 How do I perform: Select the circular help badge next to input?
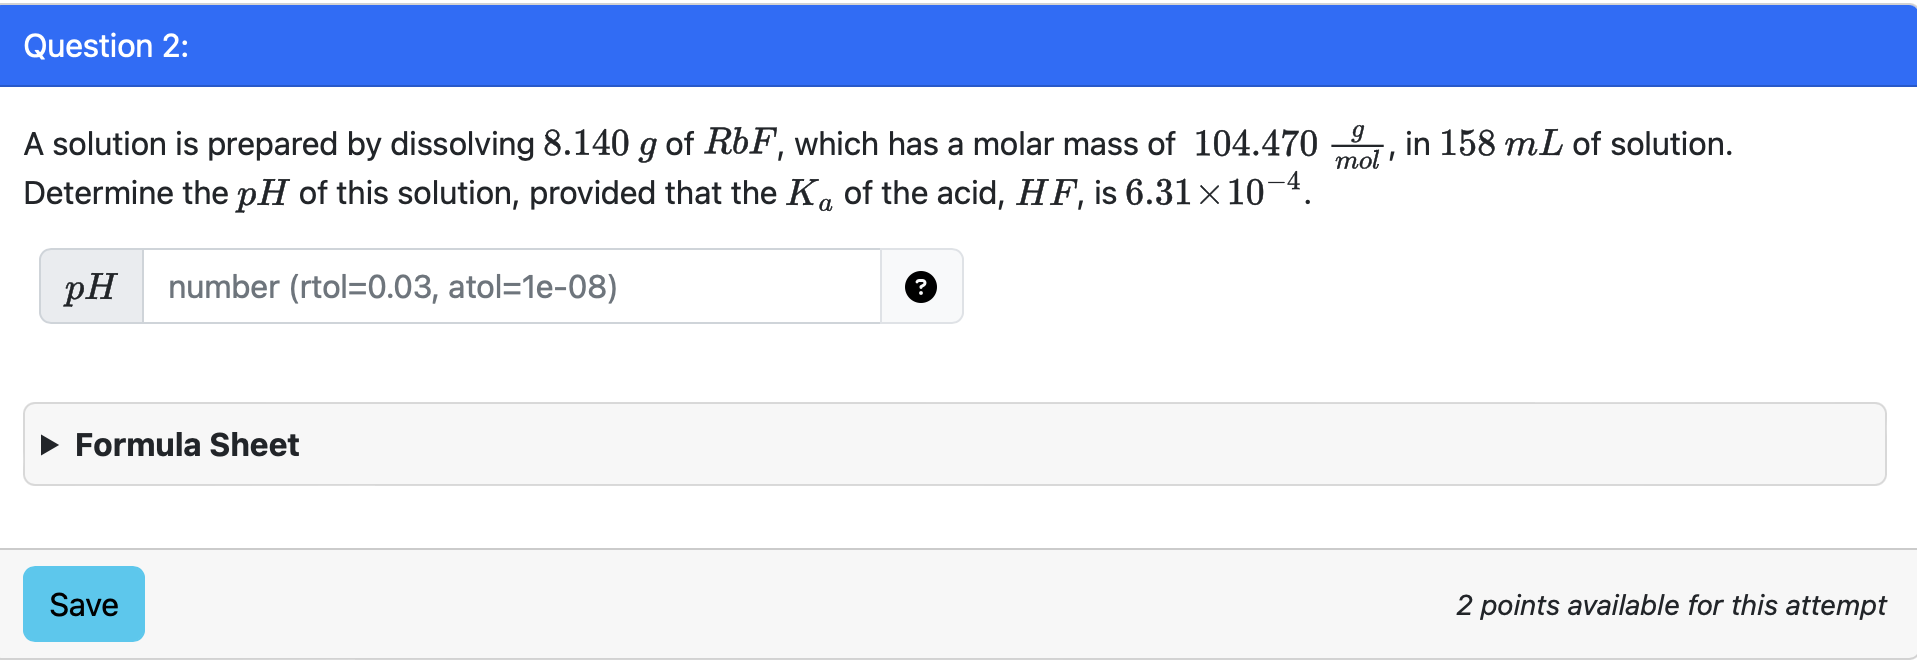[920, 287]
